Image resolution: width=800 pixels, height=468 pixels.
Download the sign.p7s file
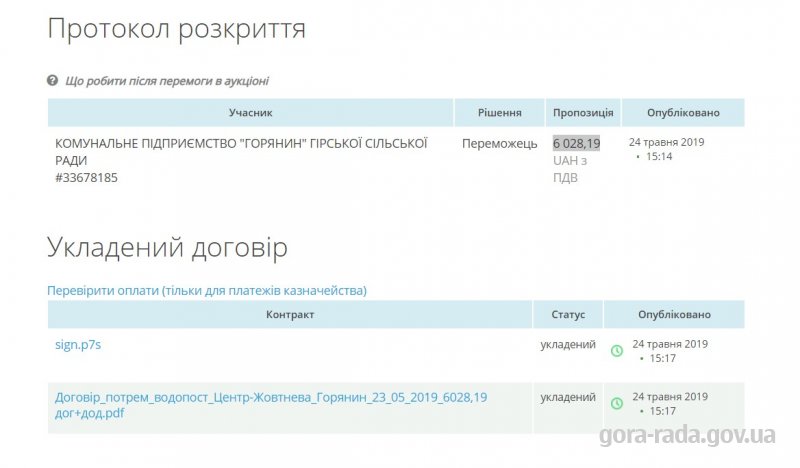coord(78,344)
